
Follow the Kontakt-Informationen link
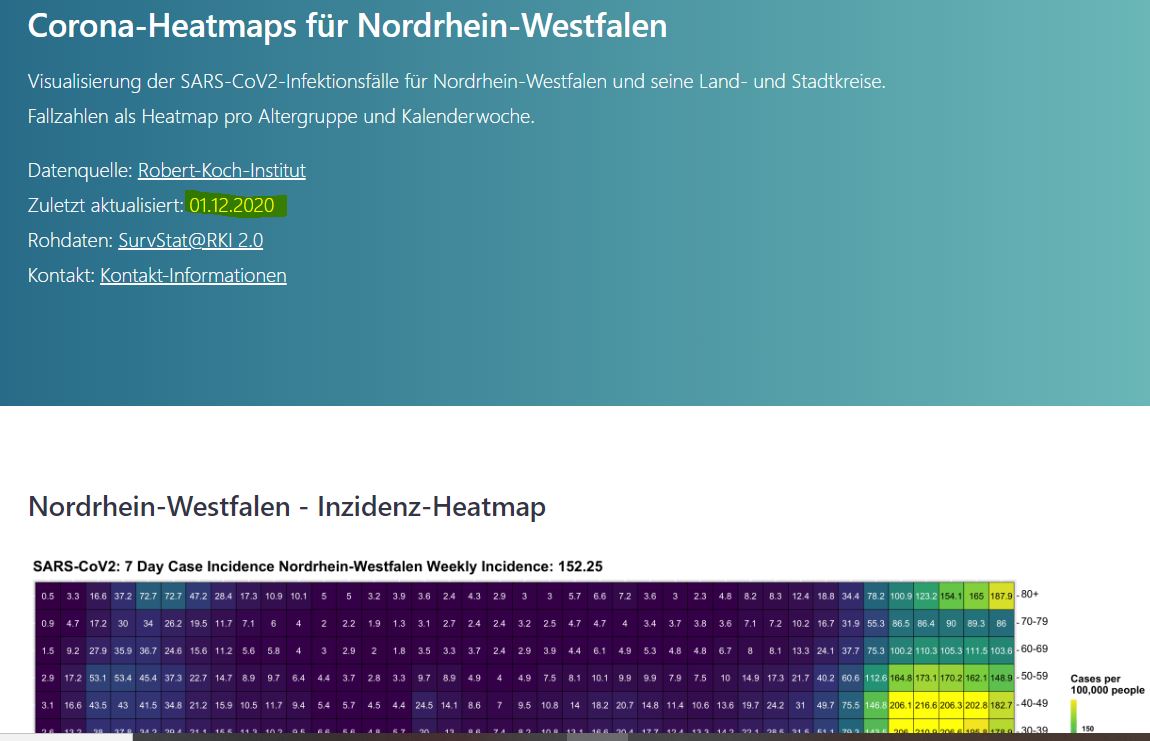pos(193,275)
